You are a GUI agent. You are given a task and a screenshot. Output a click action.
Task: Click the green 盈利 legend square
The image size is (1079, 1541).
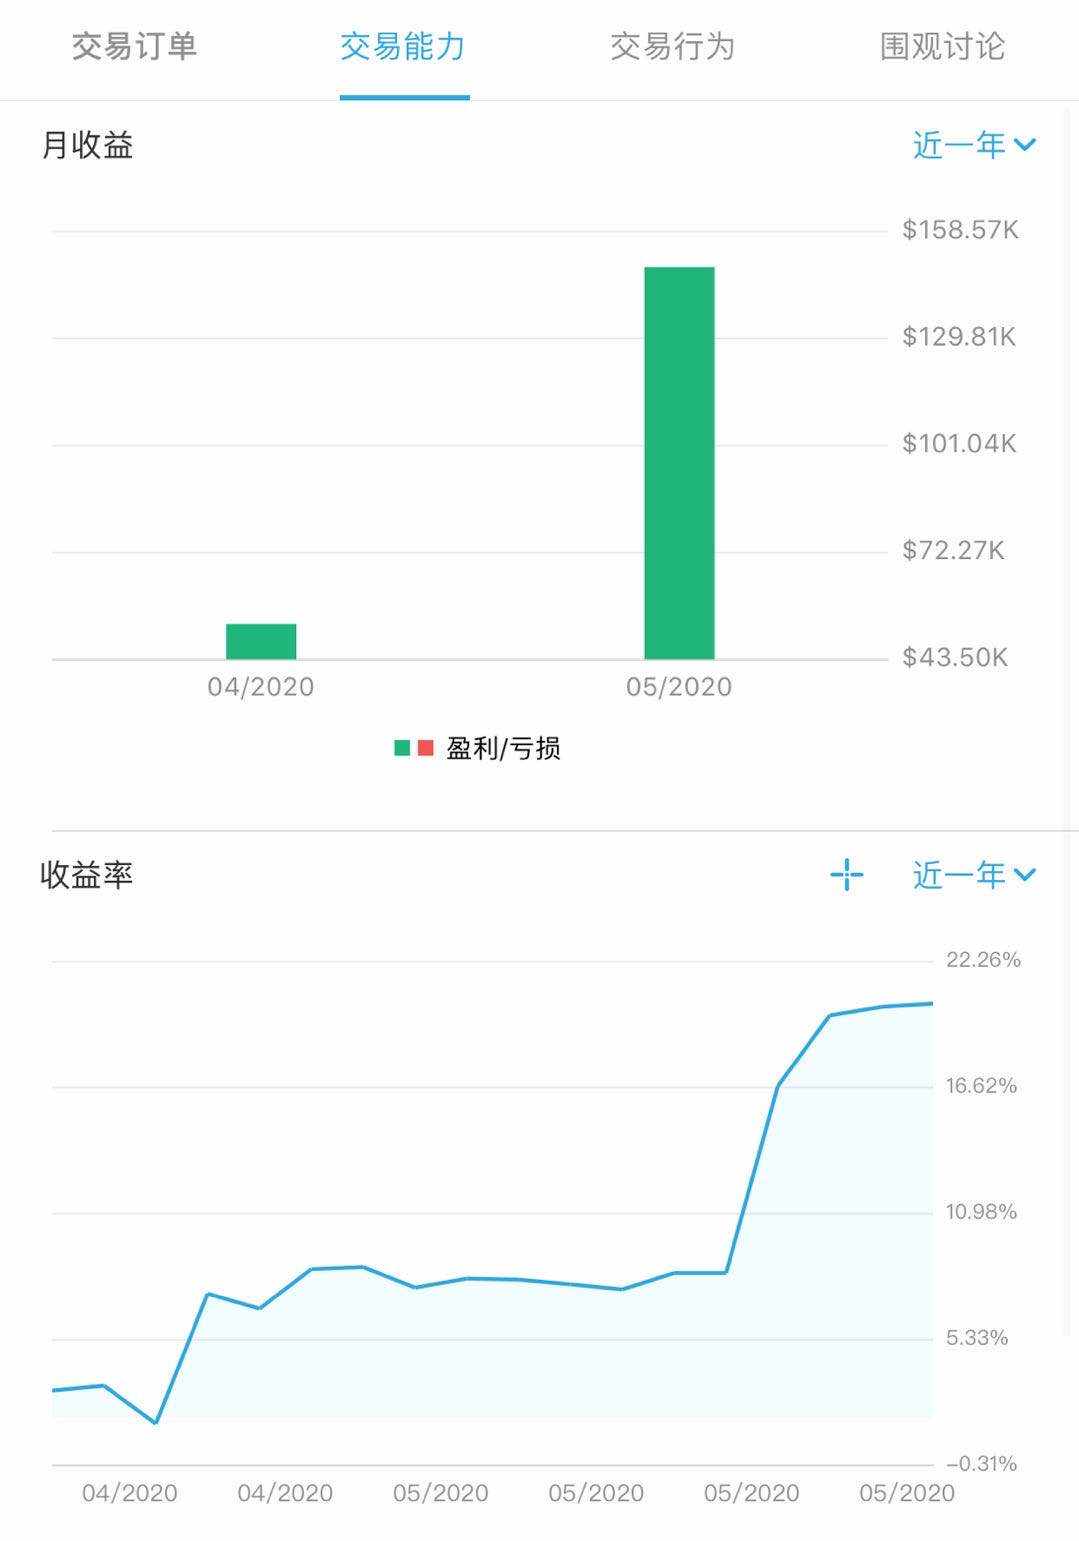402,748
